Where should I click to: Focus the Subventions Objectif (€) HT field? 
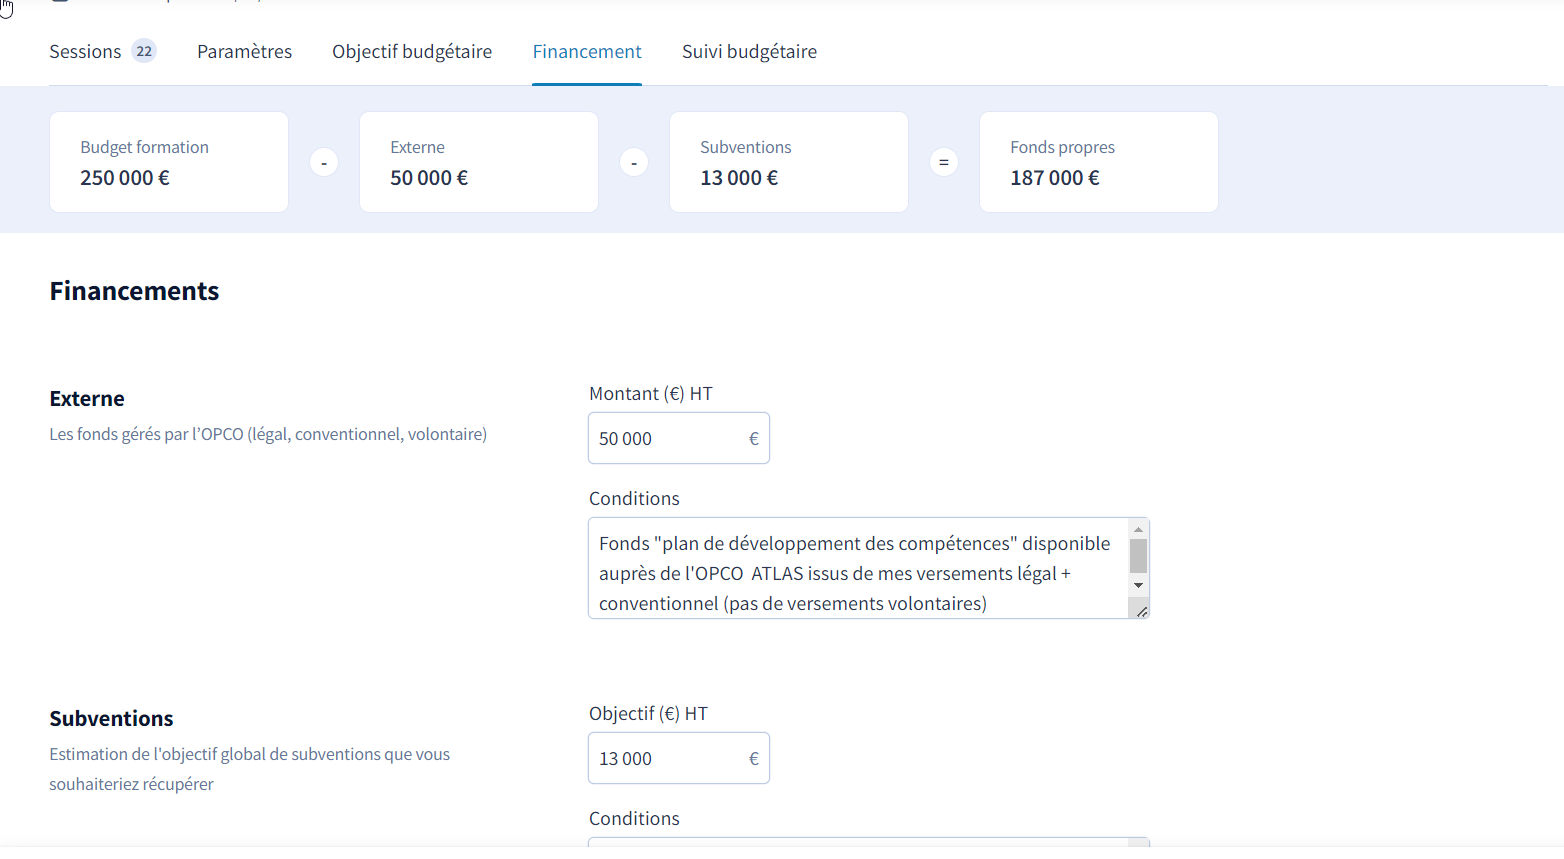679,758
